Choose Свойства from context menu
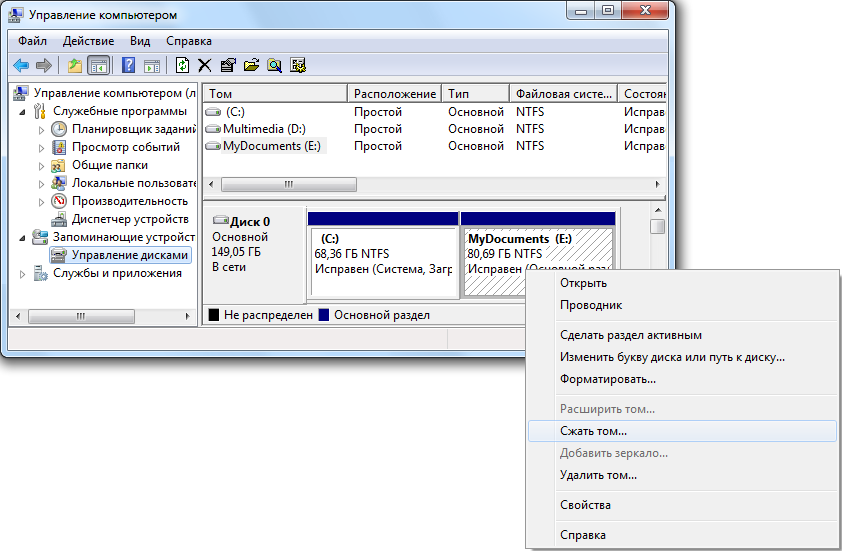Viewport: 842px width, 551px height. coord(682,505)
